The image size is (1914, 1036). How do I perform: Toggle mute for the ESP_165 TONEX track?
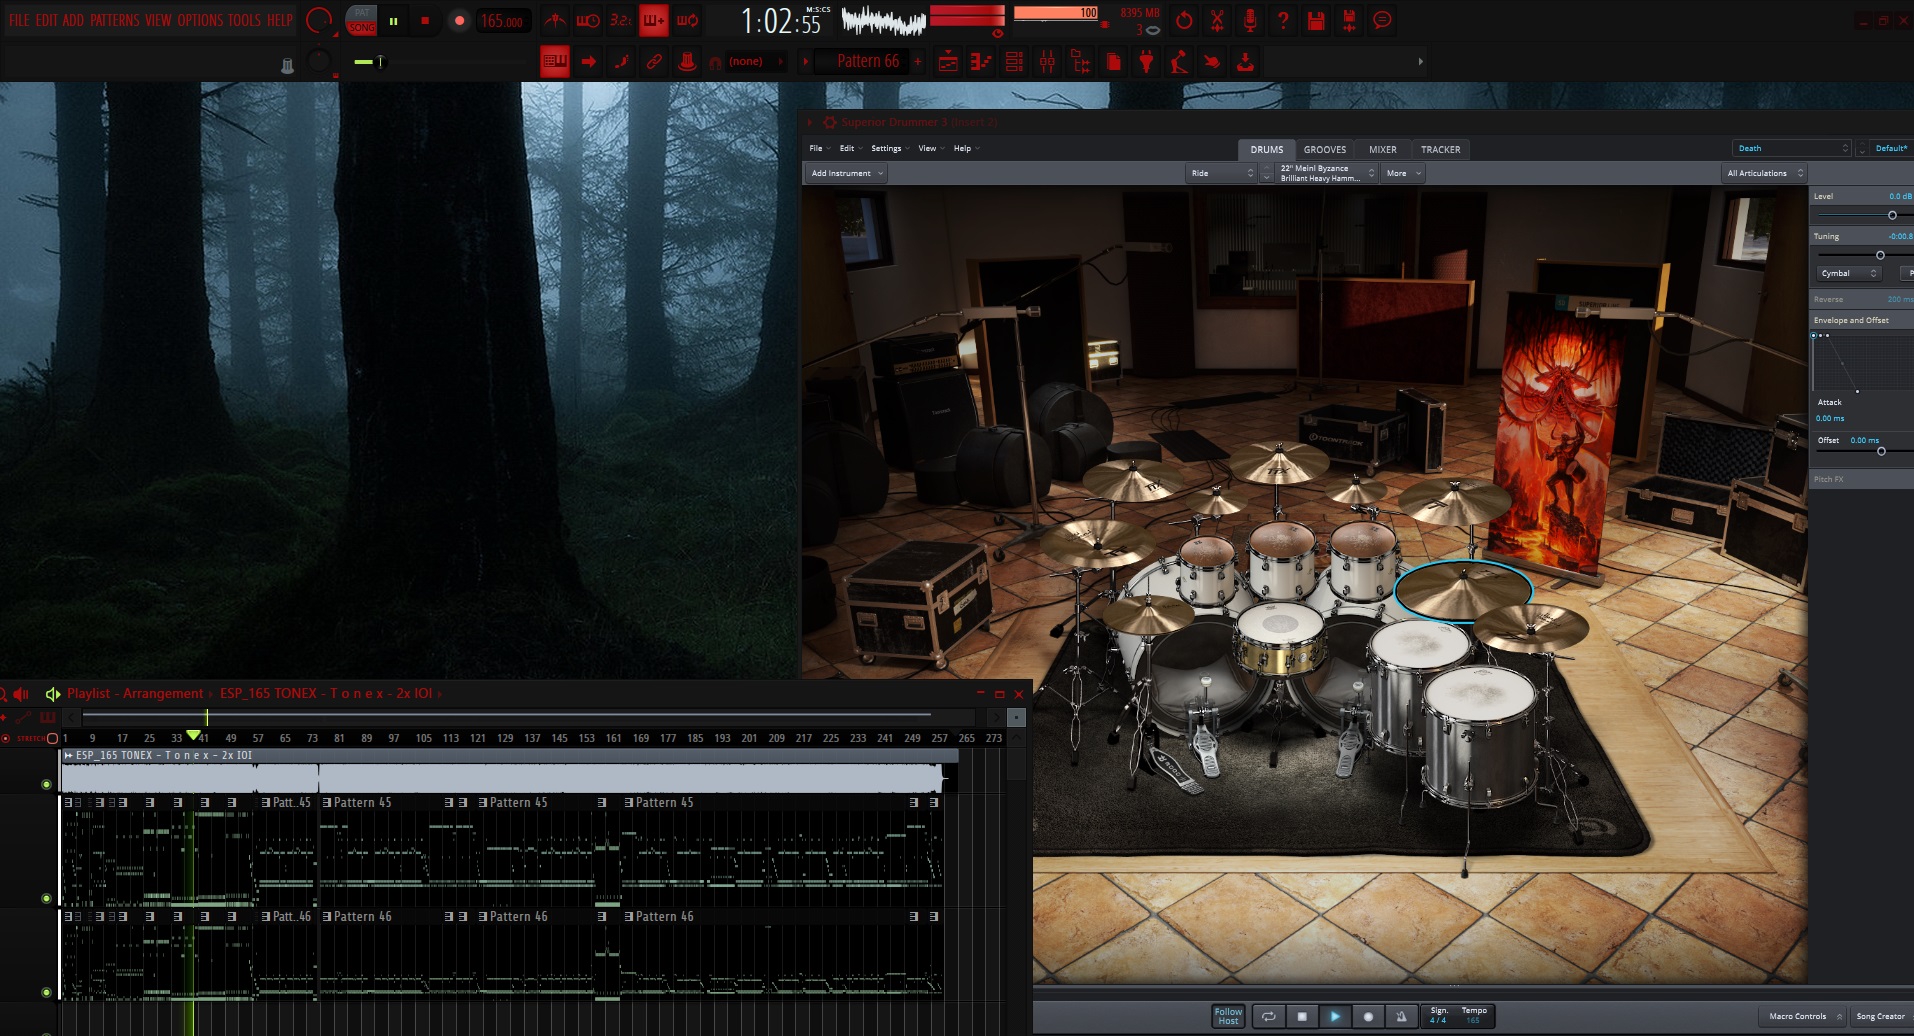(x=46, y=784)
